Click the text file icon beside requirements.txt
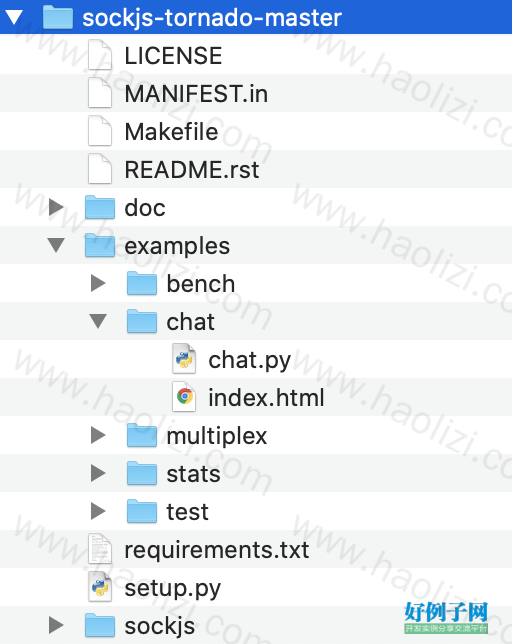Screen dimensions: 512x644 [x=100, y=549]
